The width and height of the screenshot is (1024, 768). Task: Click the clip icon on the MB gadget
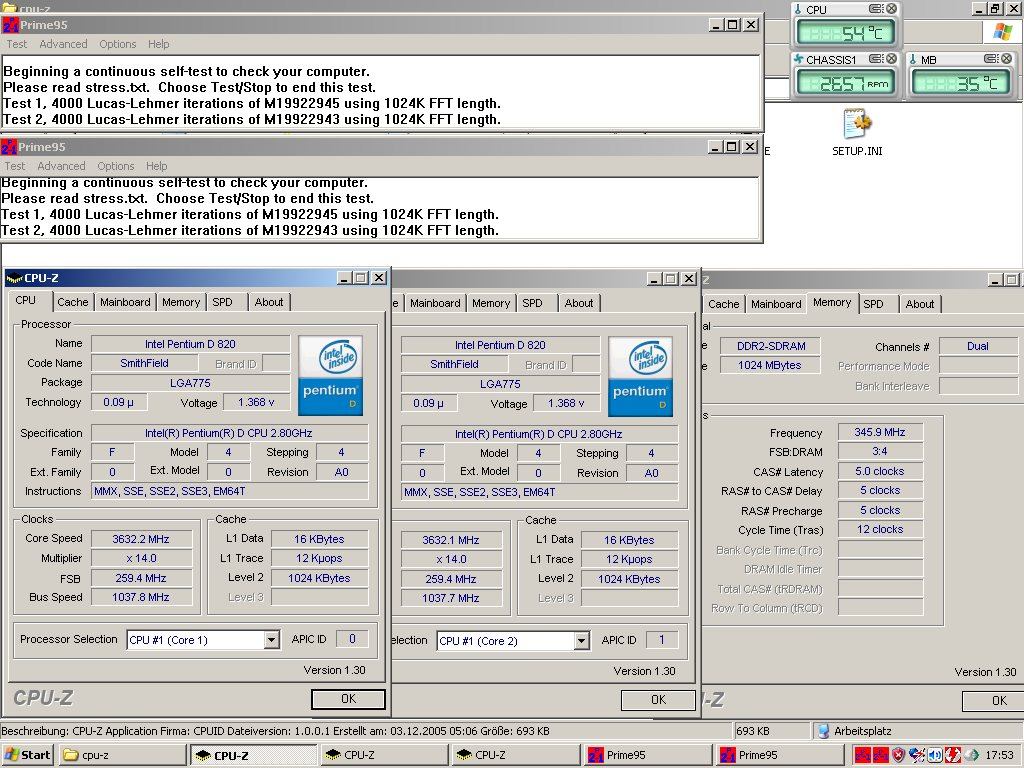pos(991,59)
